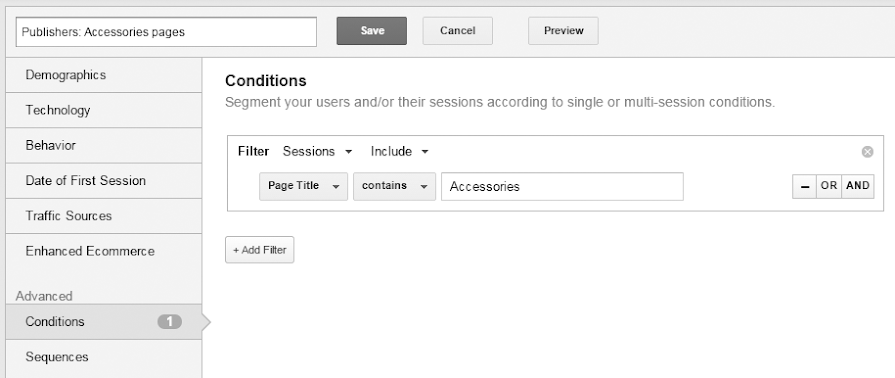The height and width of the screenshot is (378, 895).
Task: Select Date of First Session
Action: tap(103, 181)
